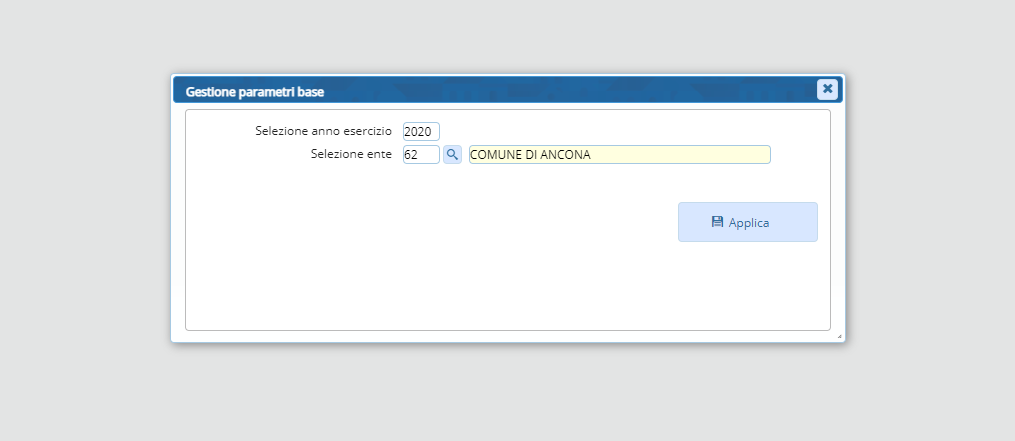Click the word Applica on the button

point(749,223)
